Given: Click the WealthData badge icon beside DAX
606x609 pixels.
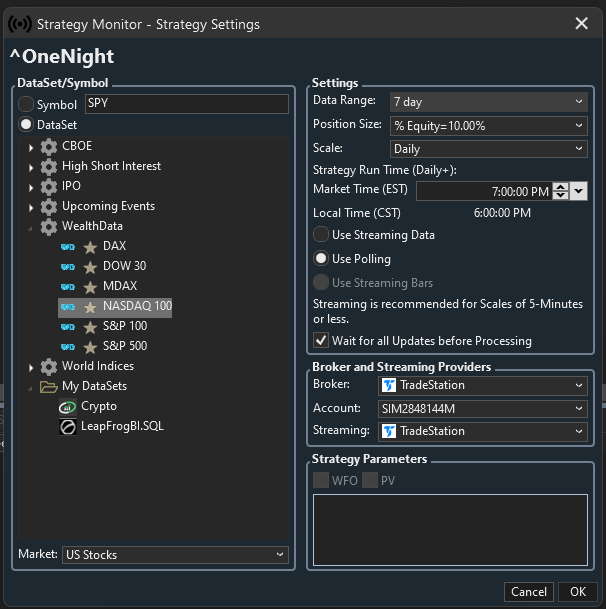Looking at the screenshot, I should point(68,247).
